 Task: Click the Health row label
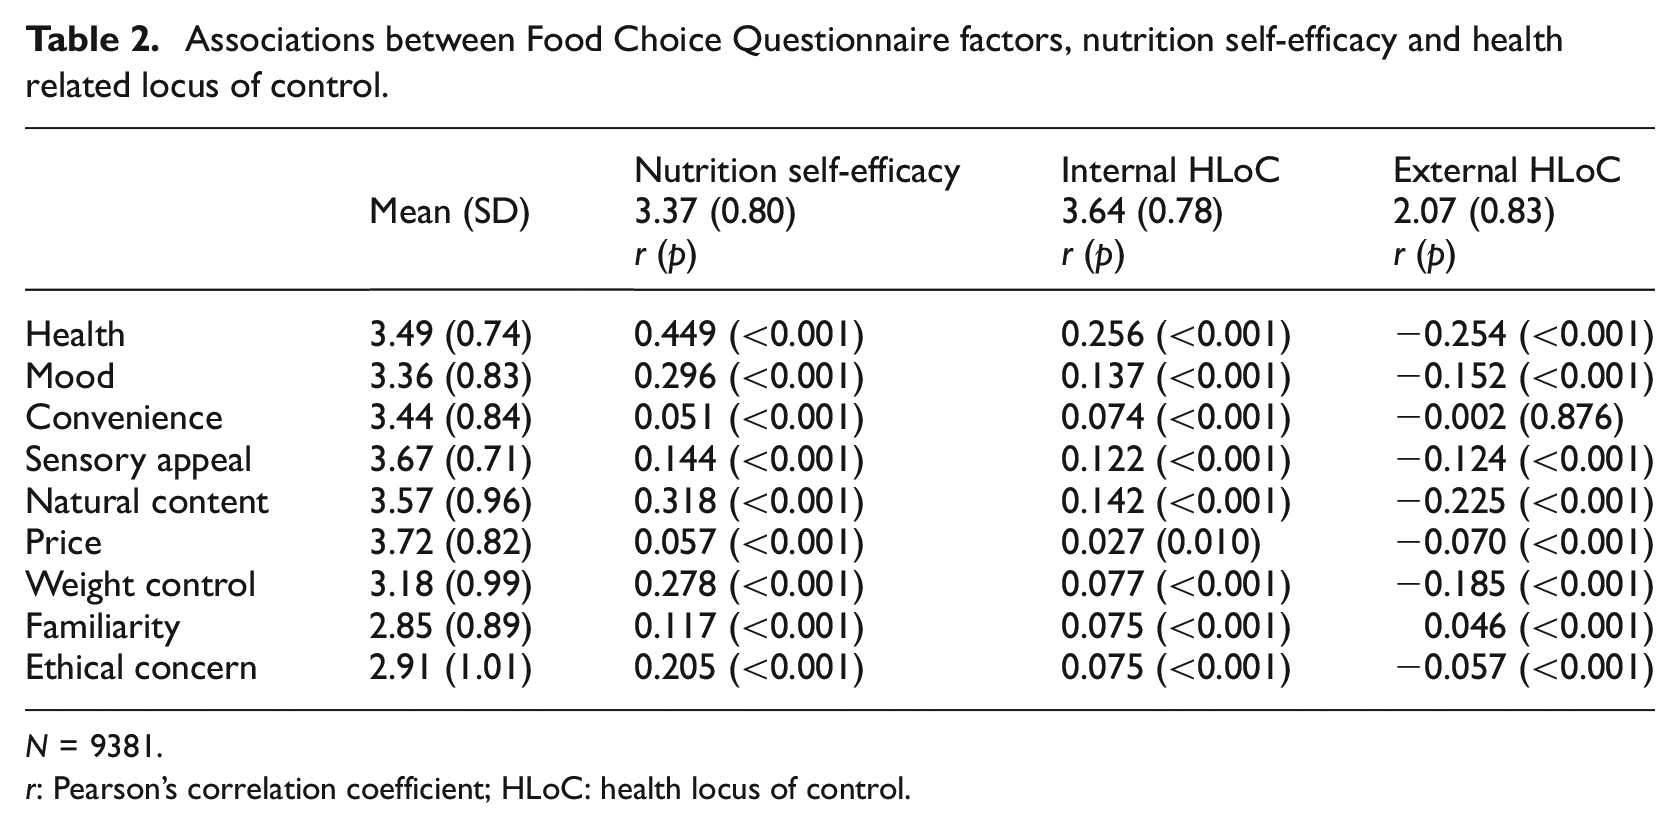[x=75, y=334]
